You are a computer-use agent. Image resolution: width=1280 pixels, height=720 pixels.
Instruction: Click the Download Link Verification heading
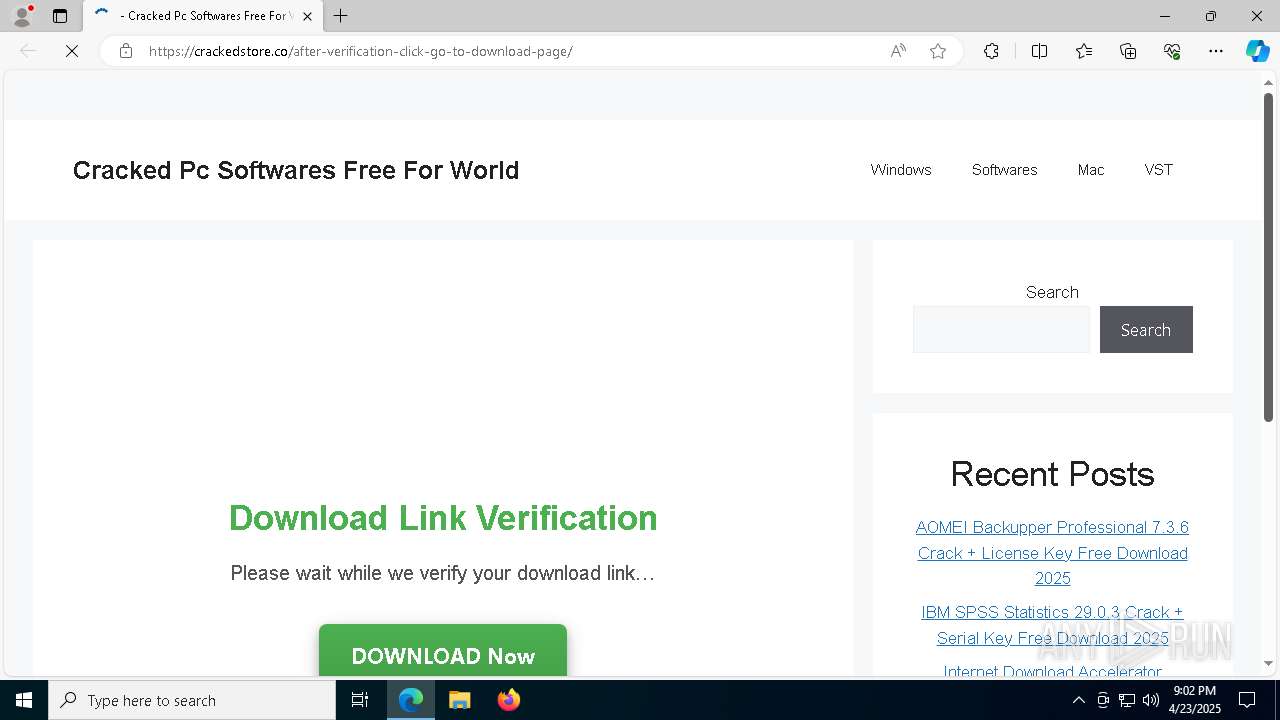pos(443,518)
